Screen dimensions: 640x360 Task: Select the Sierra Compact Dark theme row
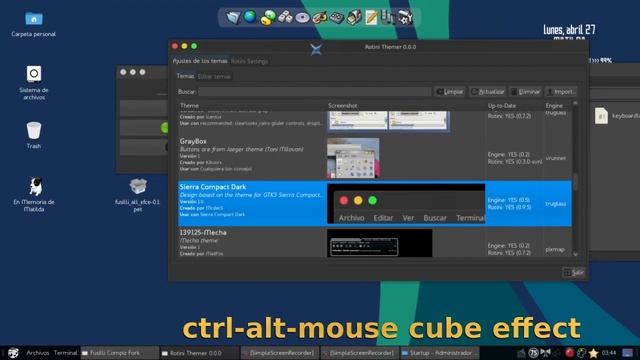pos(375,203)
